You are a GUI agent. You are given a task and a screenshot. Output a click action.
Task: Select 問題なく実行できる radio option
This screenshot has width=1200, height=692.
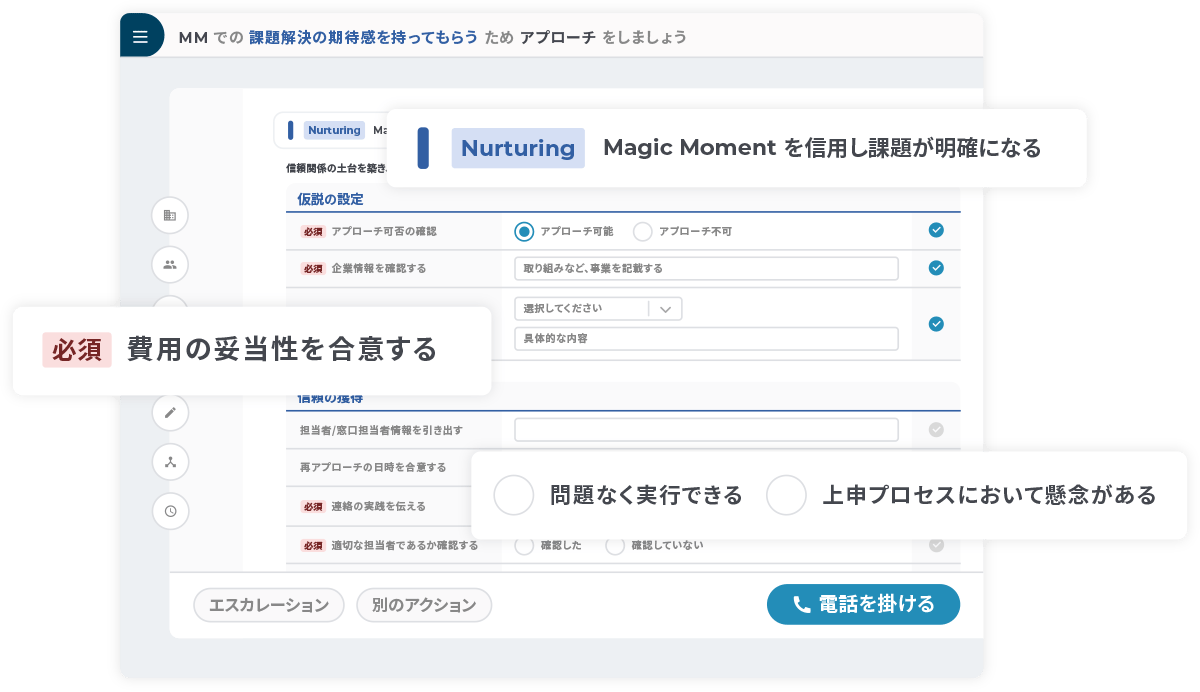click(x=514, y=495)
